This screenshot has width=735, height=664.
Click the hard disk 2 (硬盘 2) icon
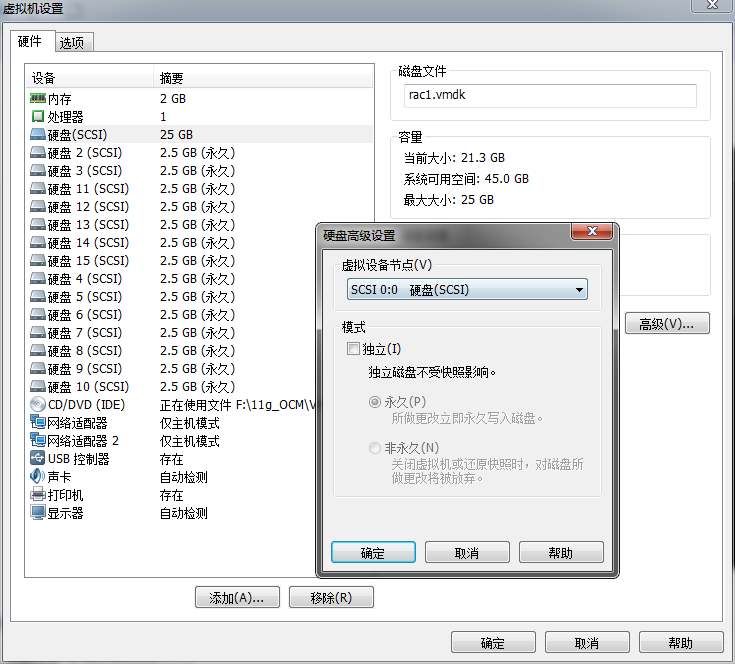coord(38,153)
